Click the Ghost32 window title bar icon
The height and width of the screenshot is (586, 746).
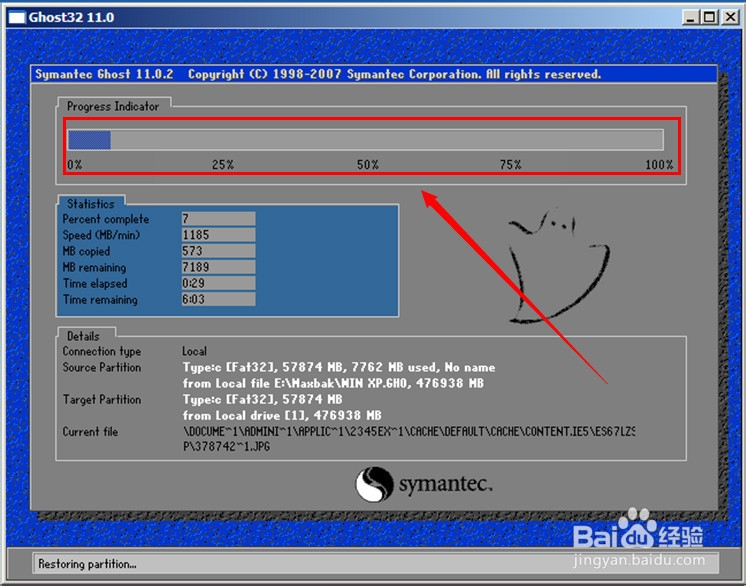pyautogui.click(x=17, y=18)
